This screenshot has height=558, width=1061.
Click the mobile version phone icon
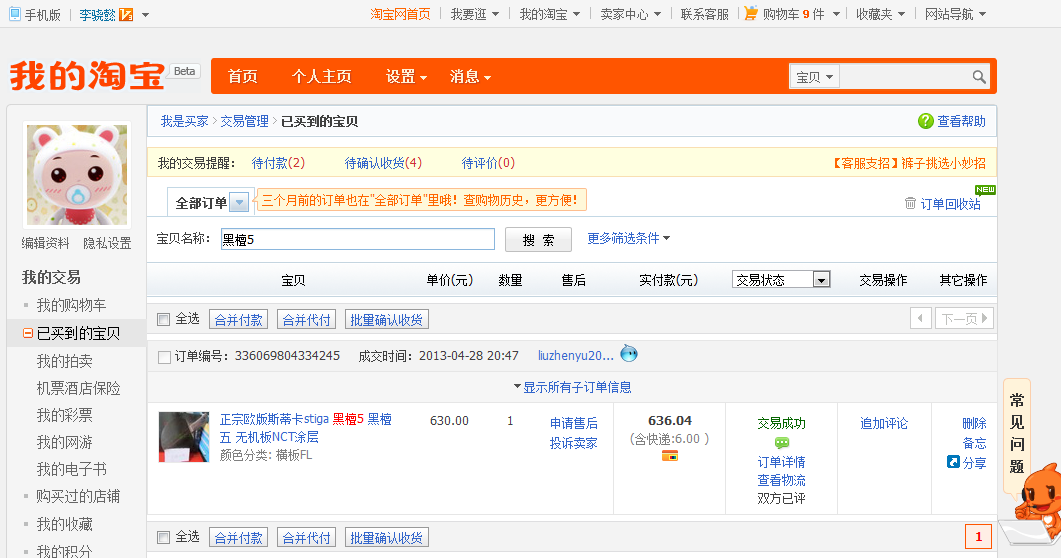(15, 14)
